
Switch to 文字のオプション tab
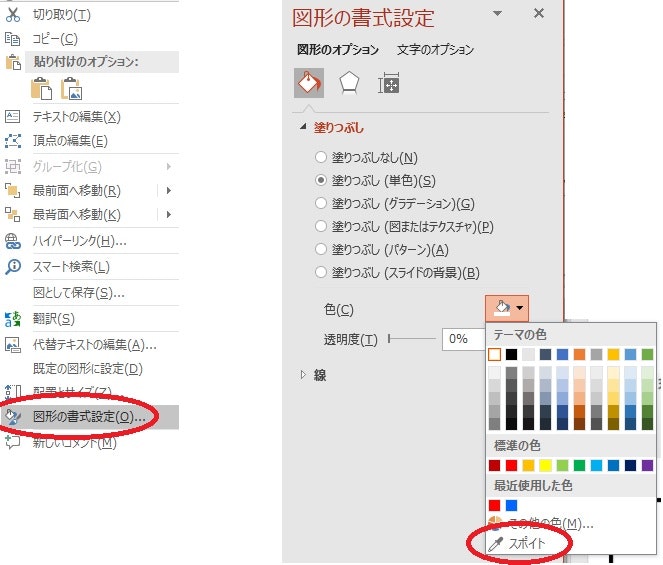tap(436, 49)
